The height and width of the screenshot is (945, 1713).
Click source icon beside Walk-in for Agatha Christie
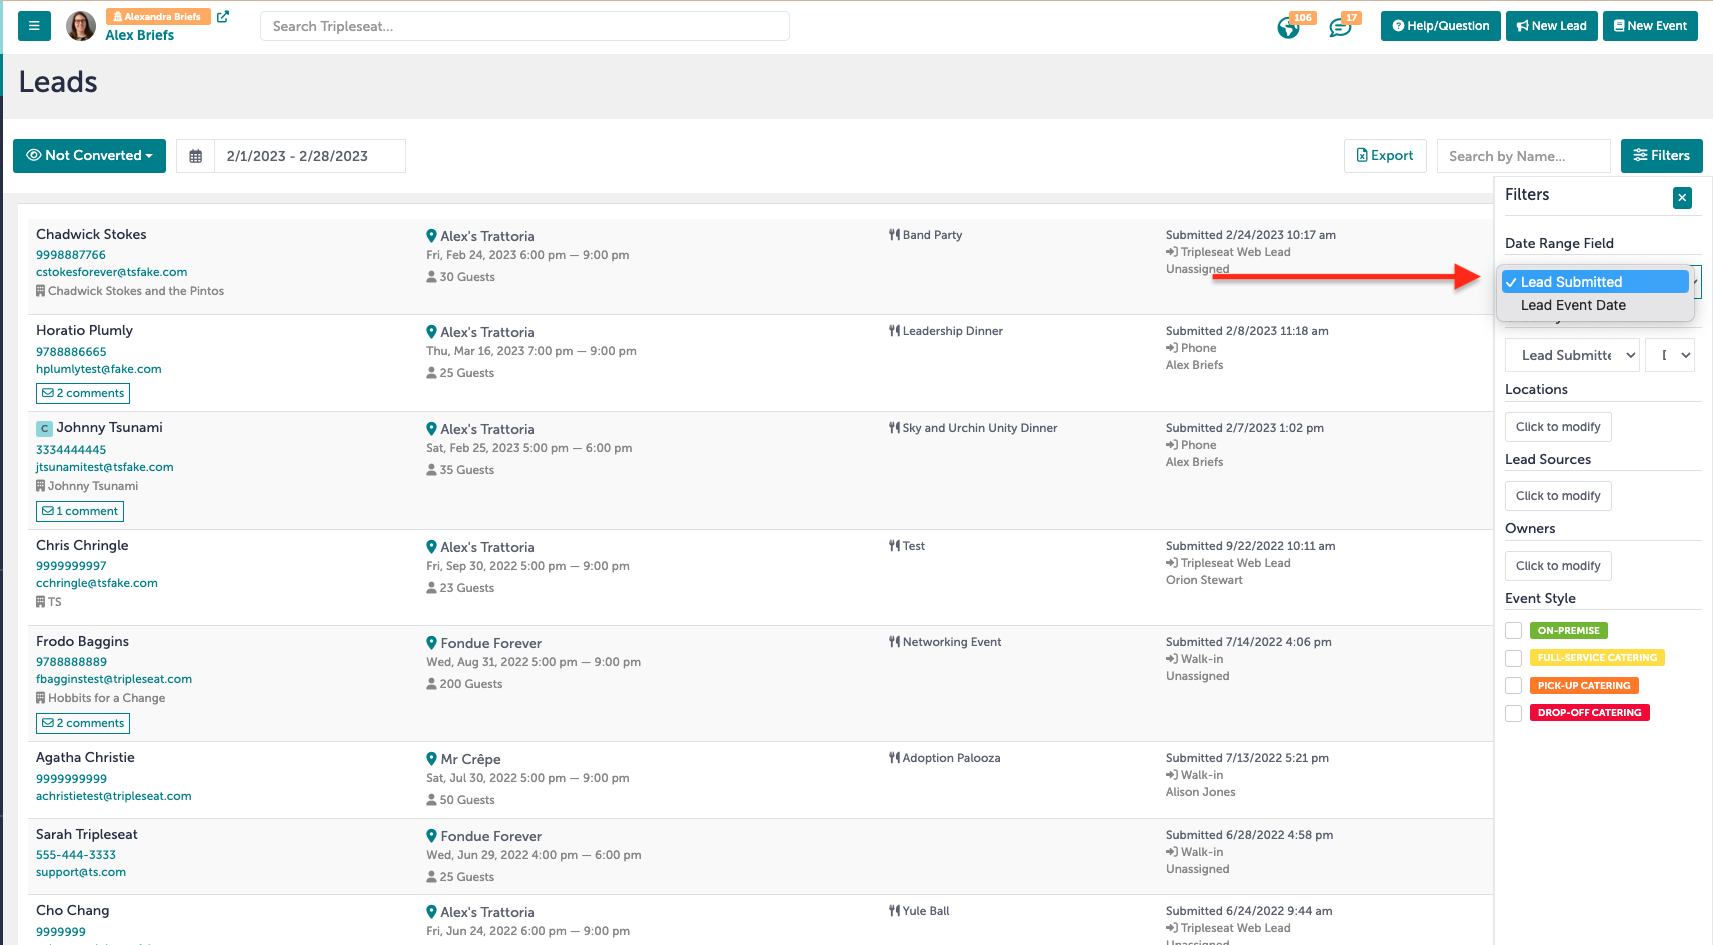(x=1172, y=775)
